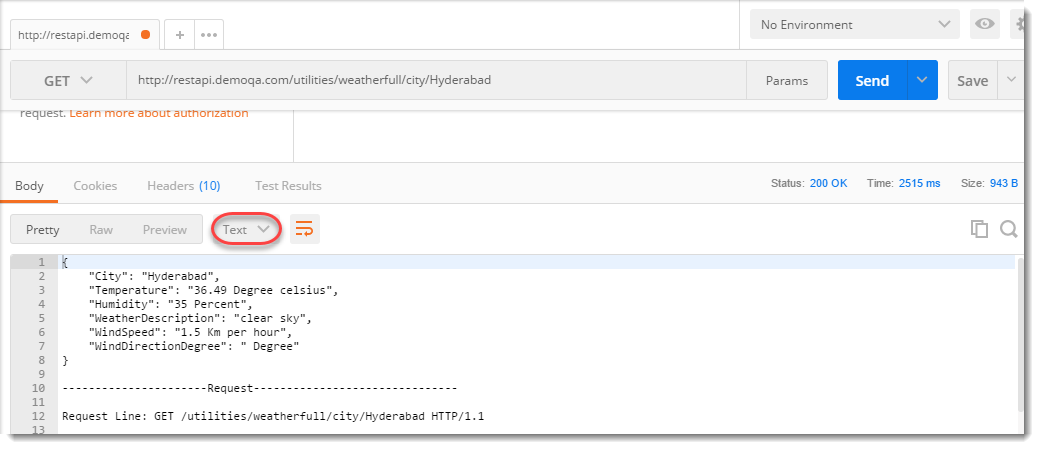Click the Params button
Image resolution: width=1039 pixels, height=449 pixels.
click(787, 81)
